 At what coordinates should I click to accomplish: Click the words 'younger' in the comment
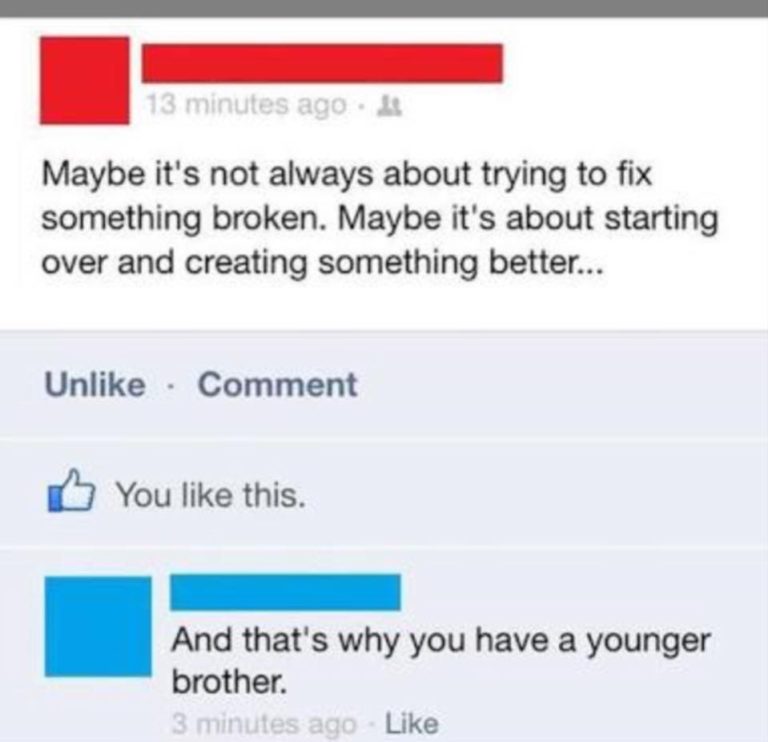(648, 642)
